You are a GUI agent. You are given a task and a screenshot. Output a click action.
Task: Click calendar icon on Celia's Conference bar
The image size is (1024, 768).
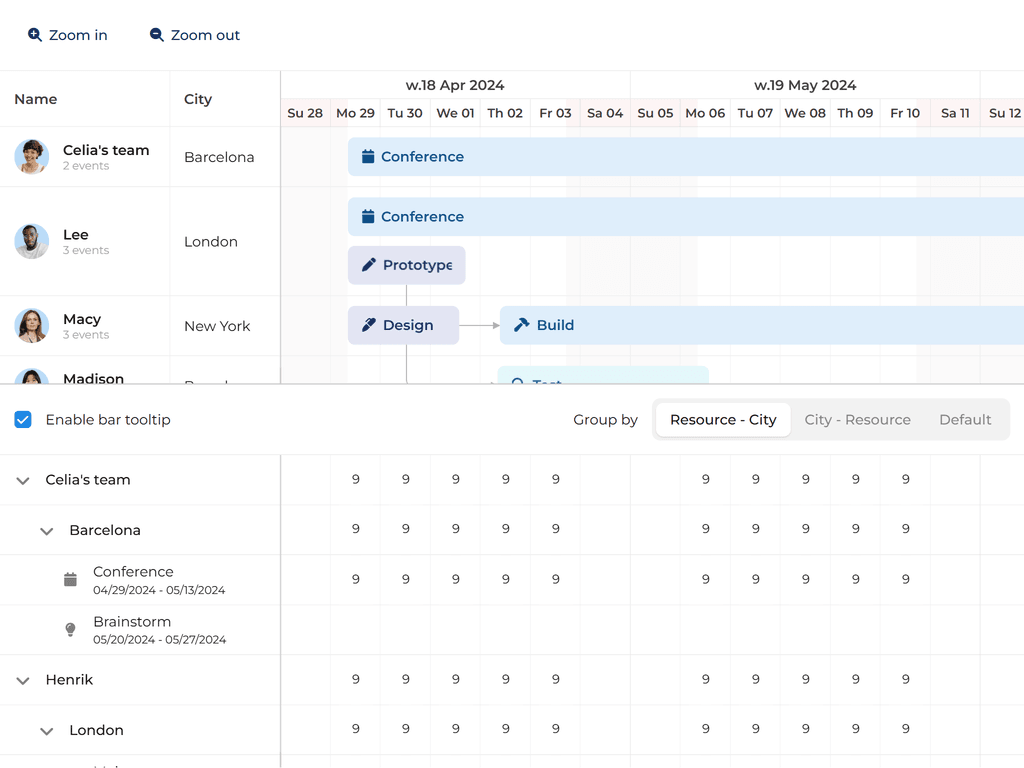click(x=368, y=157)
